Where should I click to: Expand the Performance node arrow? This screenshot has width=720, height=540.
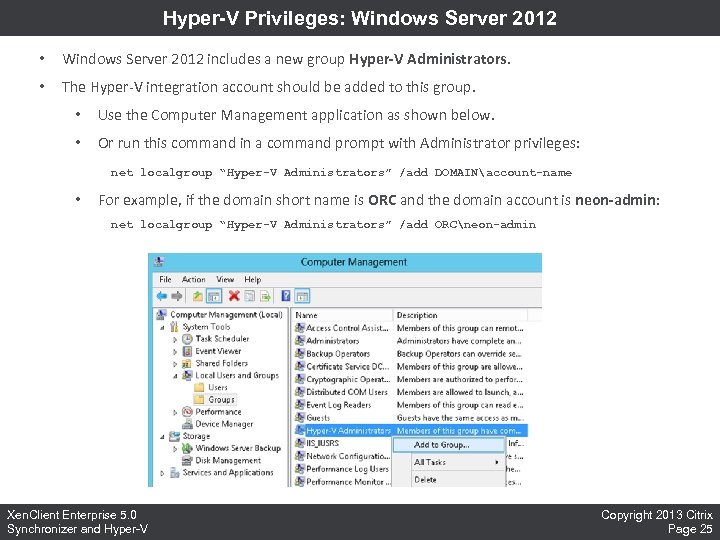(x=174, y=412)
